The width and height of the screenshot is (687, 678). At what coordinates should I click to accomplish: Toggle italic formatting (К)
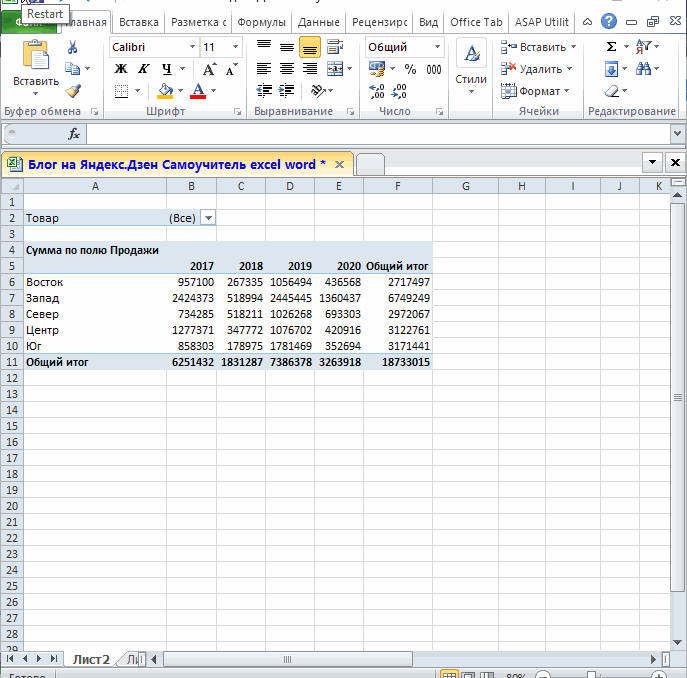(143, 69)
